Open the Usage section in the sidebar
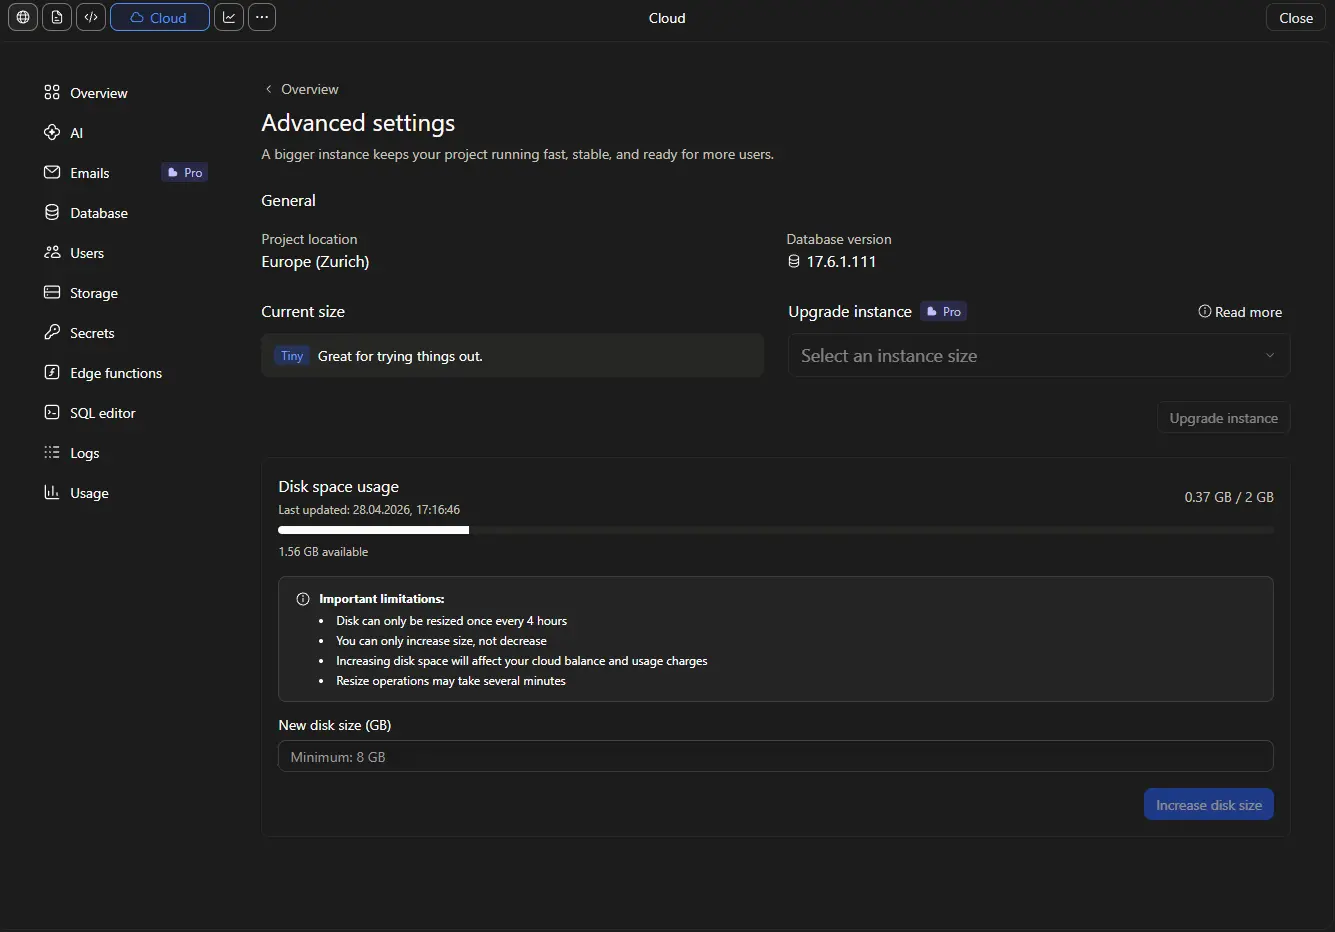This screenshot has width=1335, height=932. 89,492
